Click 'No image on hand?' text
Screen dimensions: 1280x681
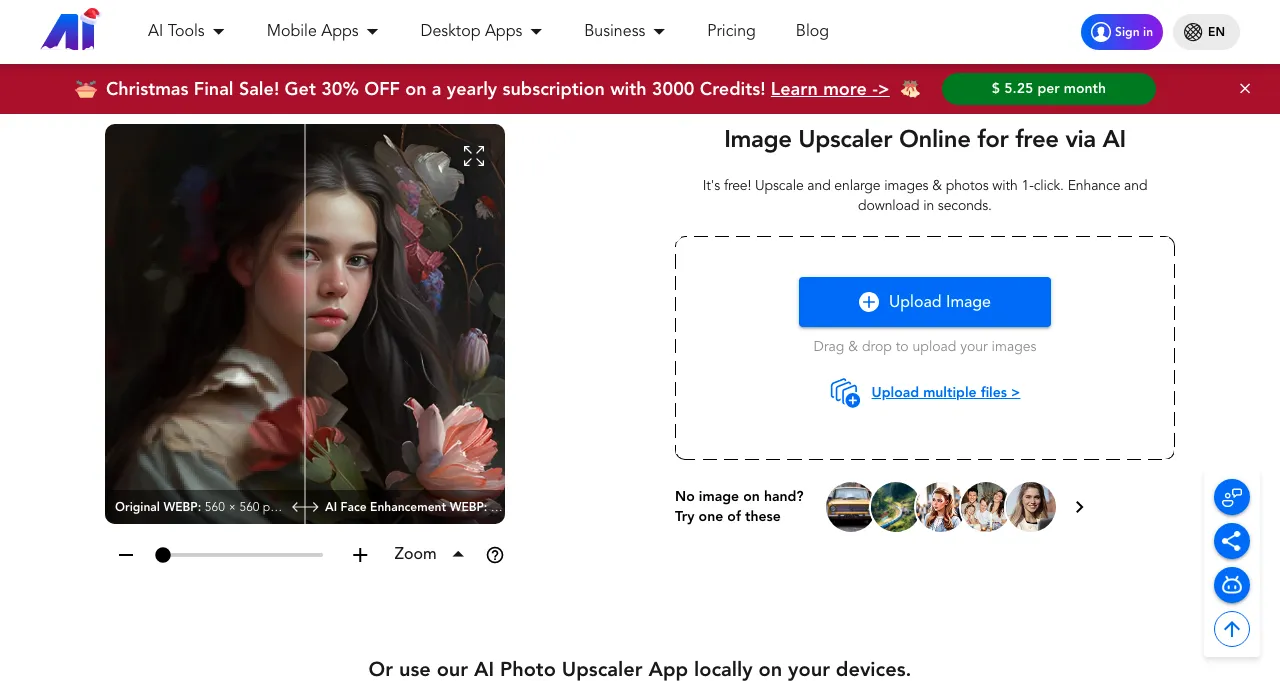click(739, 497)
